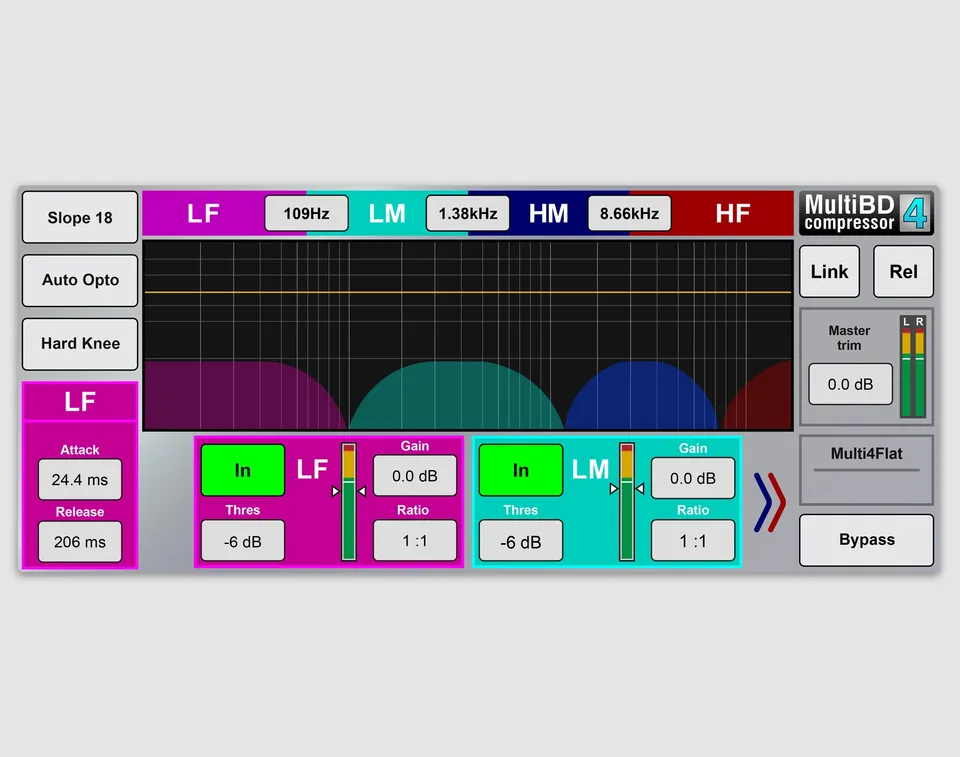Switch the Hard Knee setting
Image resolution: width=960 pixels, height=757 pixels.
point(80,344)
